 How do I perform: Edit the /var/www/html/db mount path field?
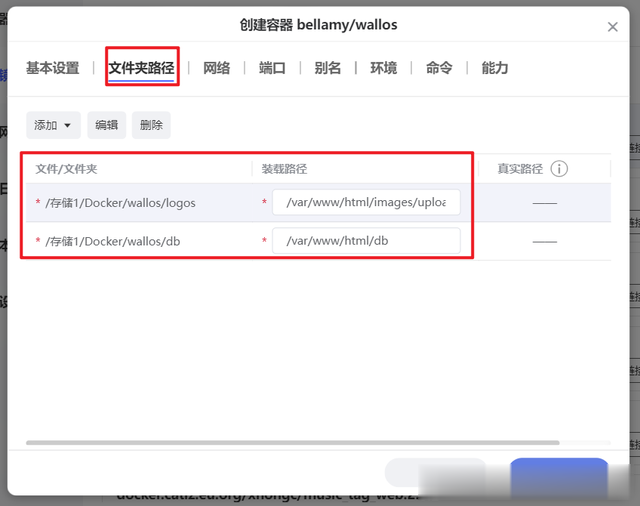tap(366, 241)
